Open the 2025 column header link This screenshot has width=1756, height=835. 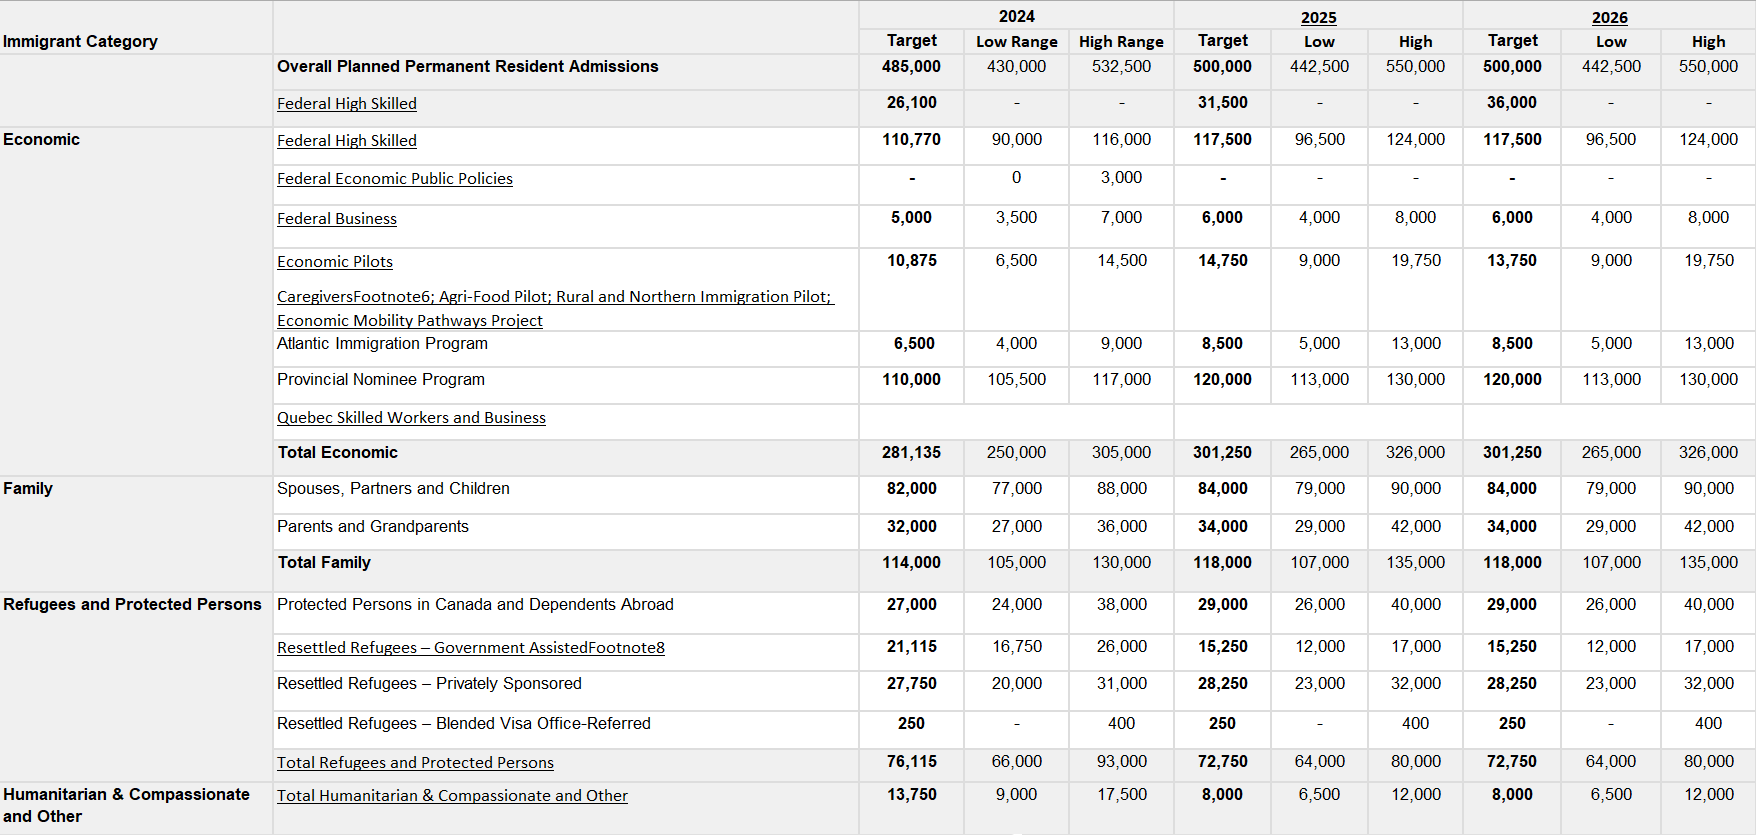[1318, 18]
